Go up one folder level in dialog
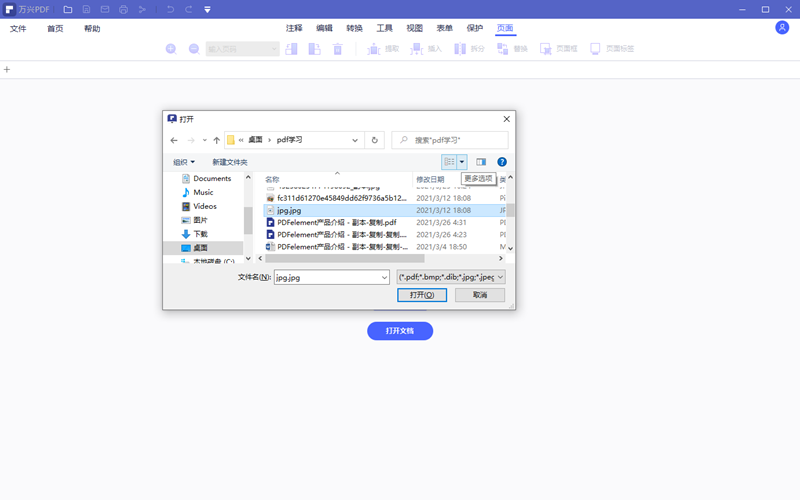 coord(217,141)
